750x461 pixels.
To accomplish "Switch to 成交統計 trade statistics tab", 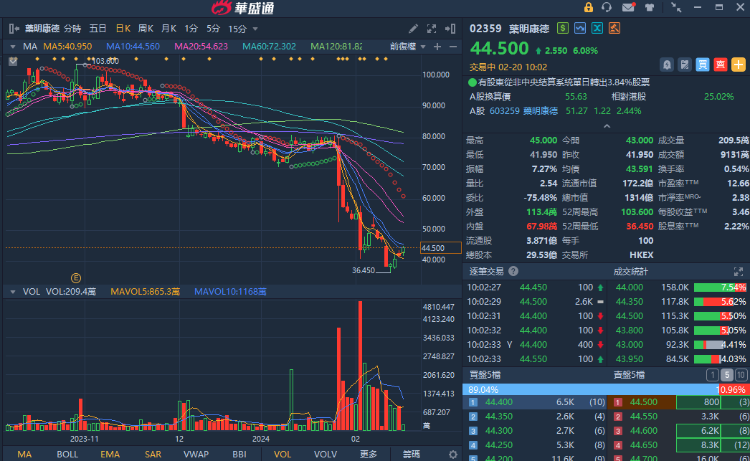I will coord(630,272).
